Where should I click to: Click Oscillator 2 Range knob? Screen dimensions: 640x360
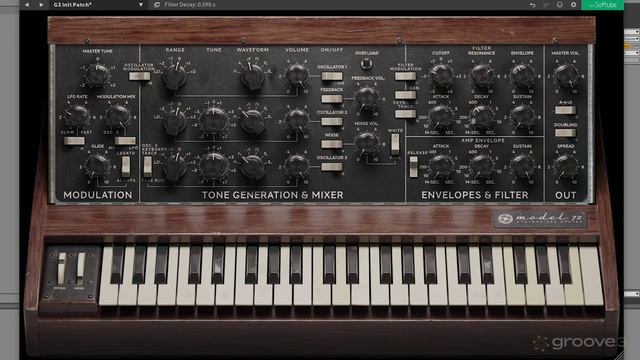pyautogui.click(x=175, y=122)
